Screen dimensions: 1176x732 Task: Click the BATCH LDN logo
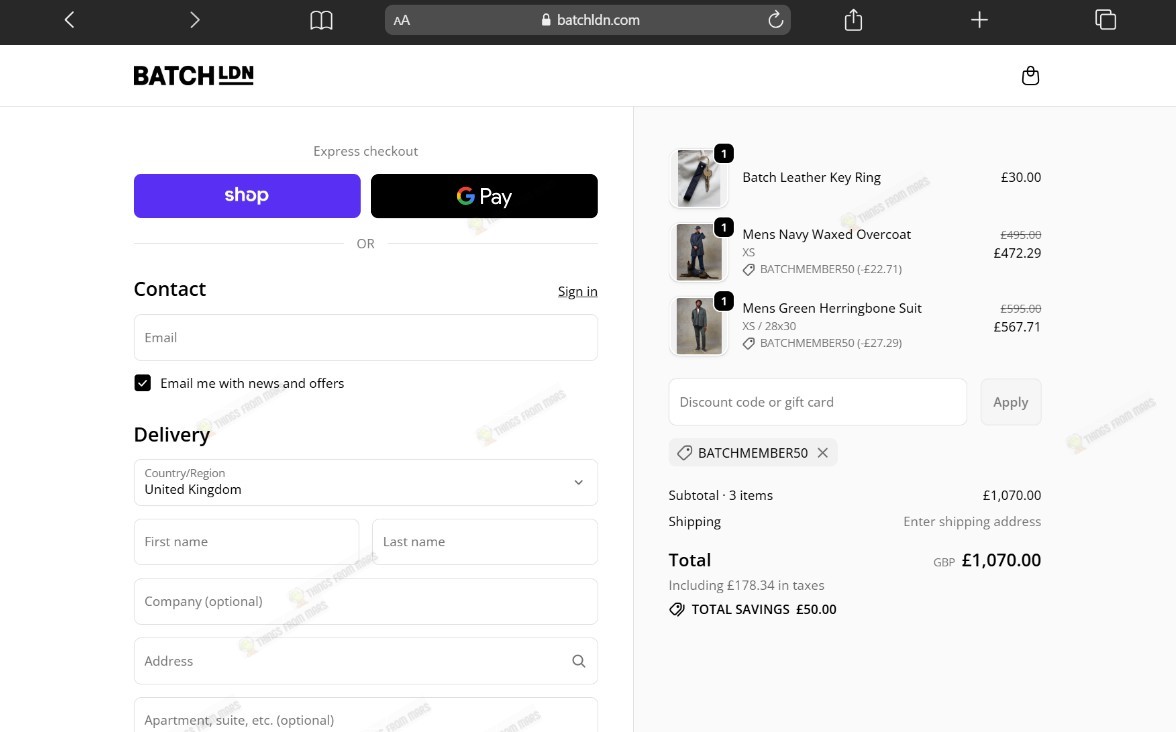coord(194,75)
